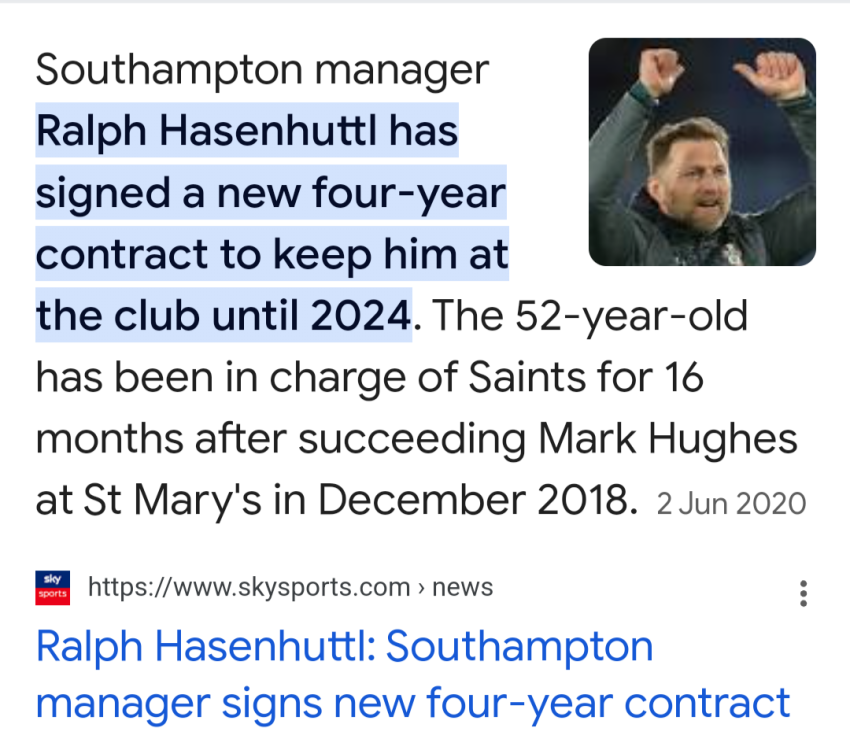This screenshot has width=850, height=750.
Task: Click the Sky Sports favicon logo
Action: point(52,587)
